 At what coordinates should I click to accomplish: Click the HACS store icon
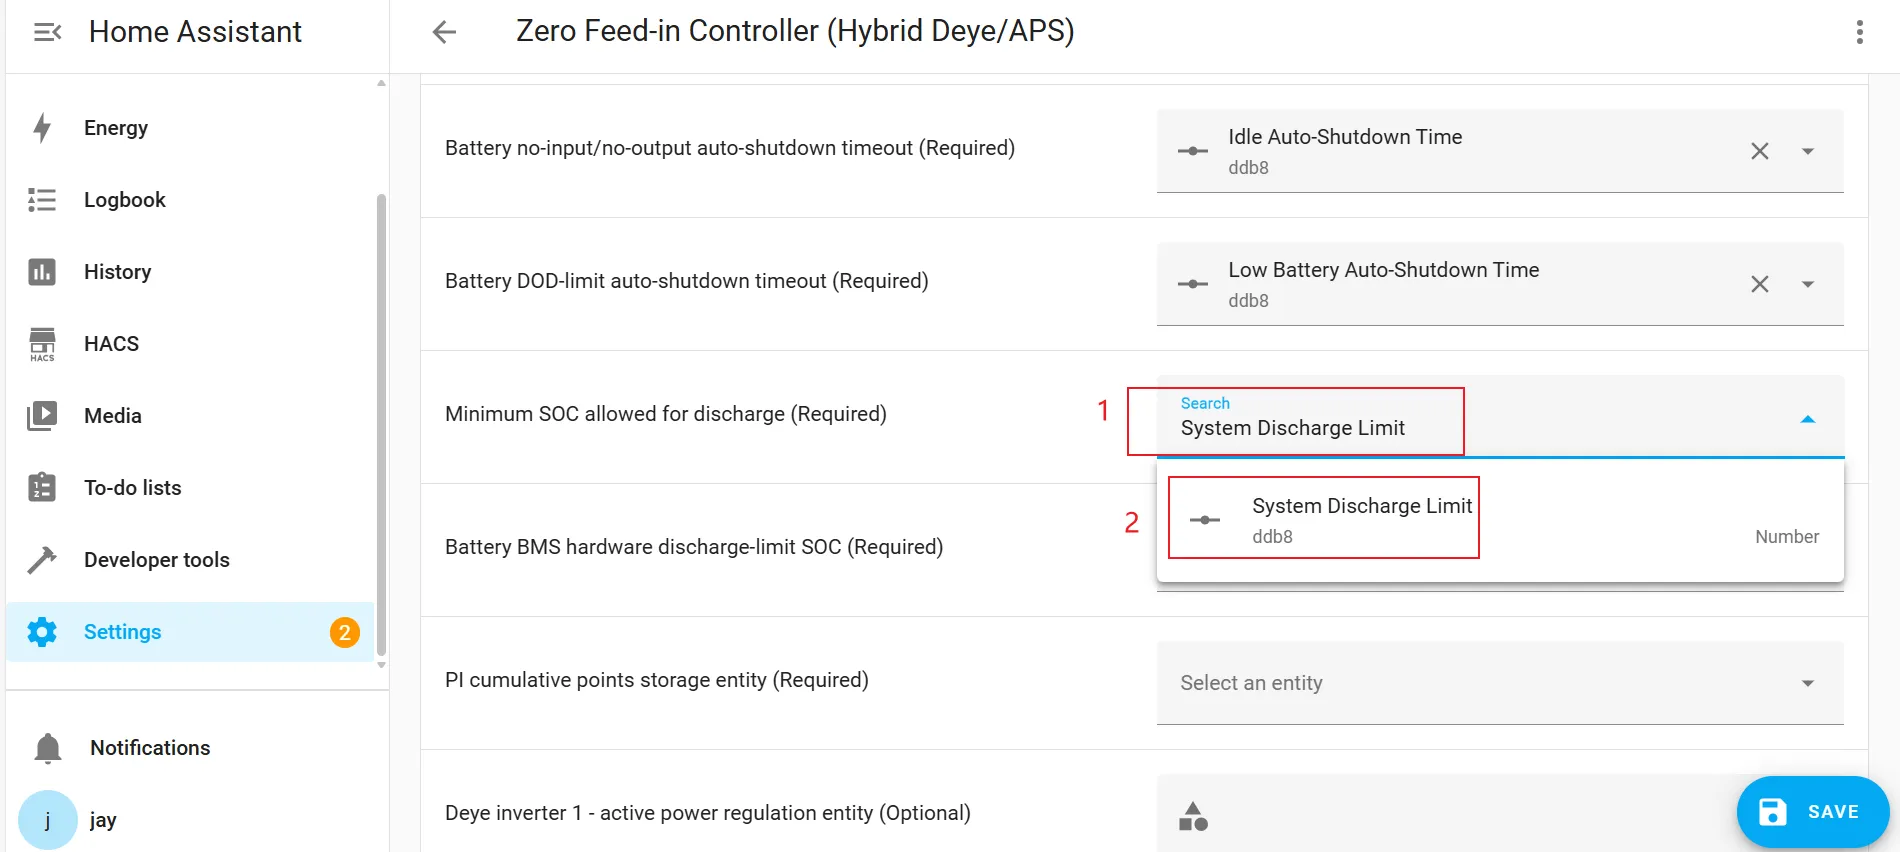click(42, 344)
